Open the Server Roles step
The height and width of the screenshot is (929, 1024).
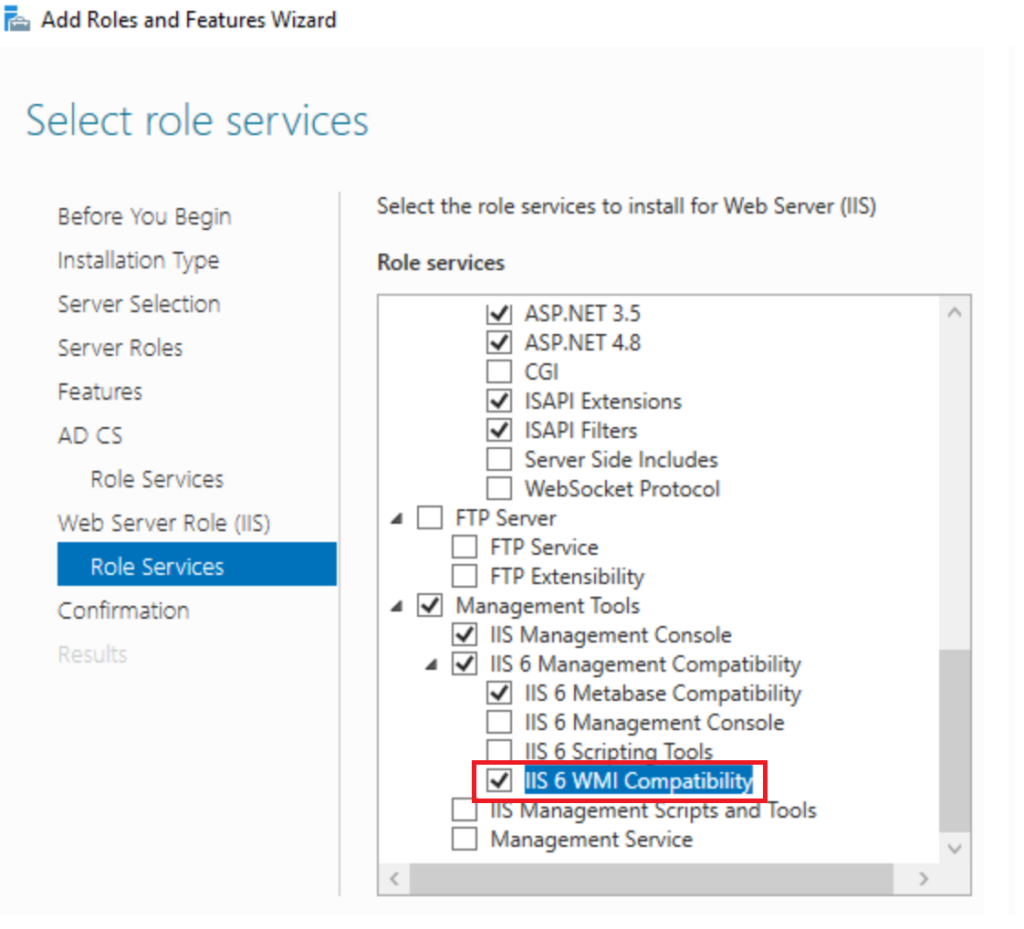pos(121,349)
